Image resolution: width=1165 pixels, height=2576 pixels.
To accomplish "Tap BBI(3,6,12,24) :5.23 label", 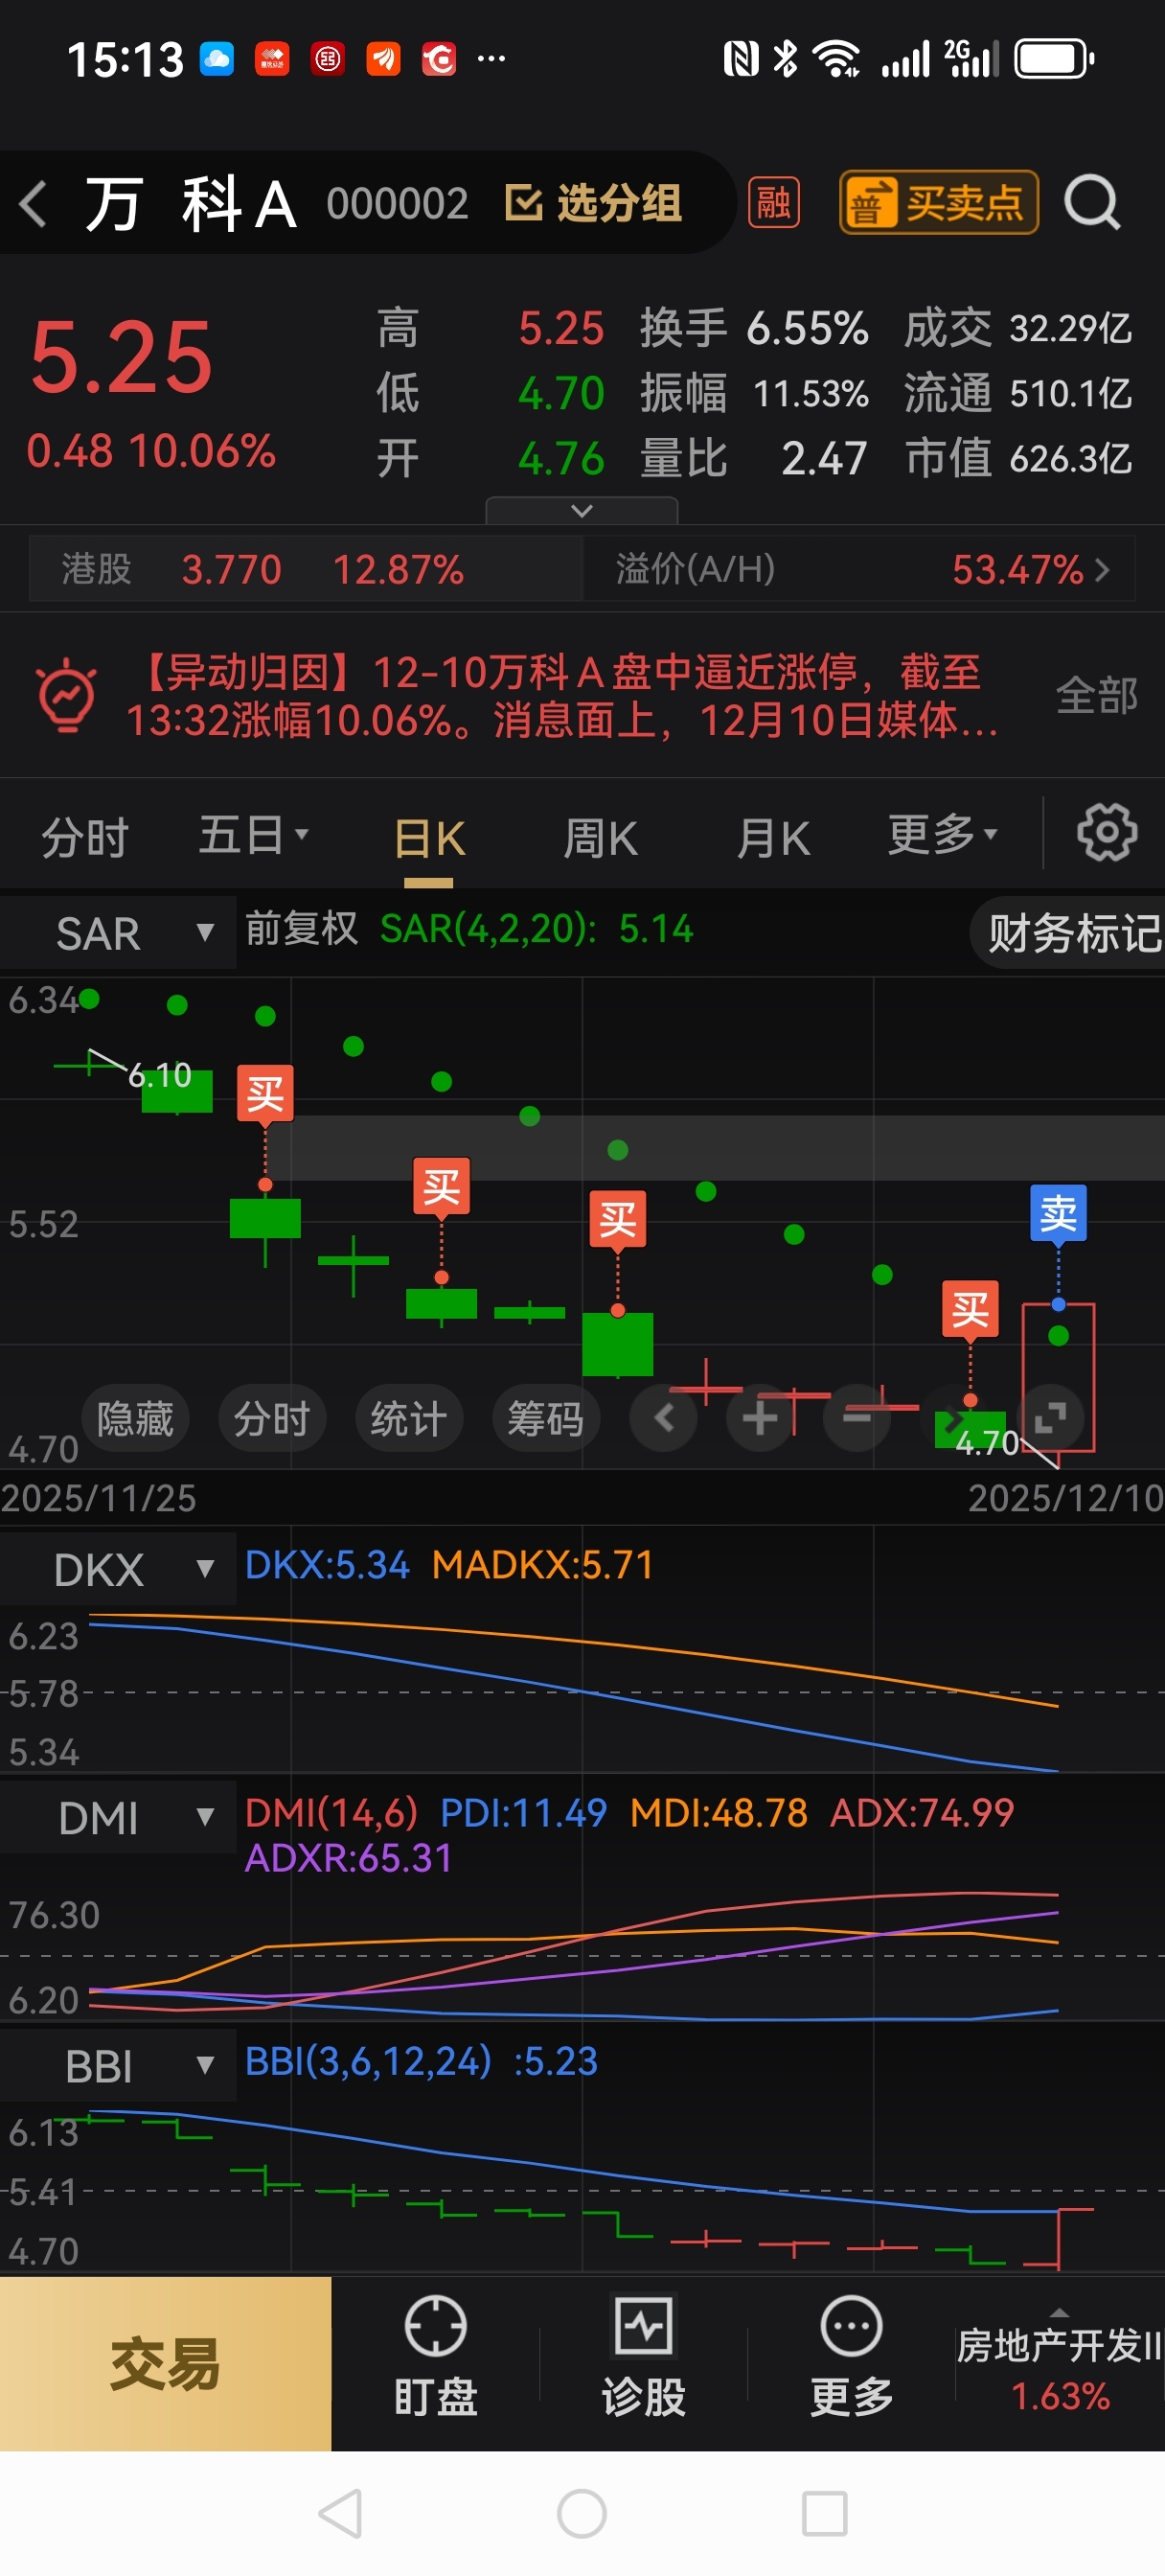I will [421, 2061].
